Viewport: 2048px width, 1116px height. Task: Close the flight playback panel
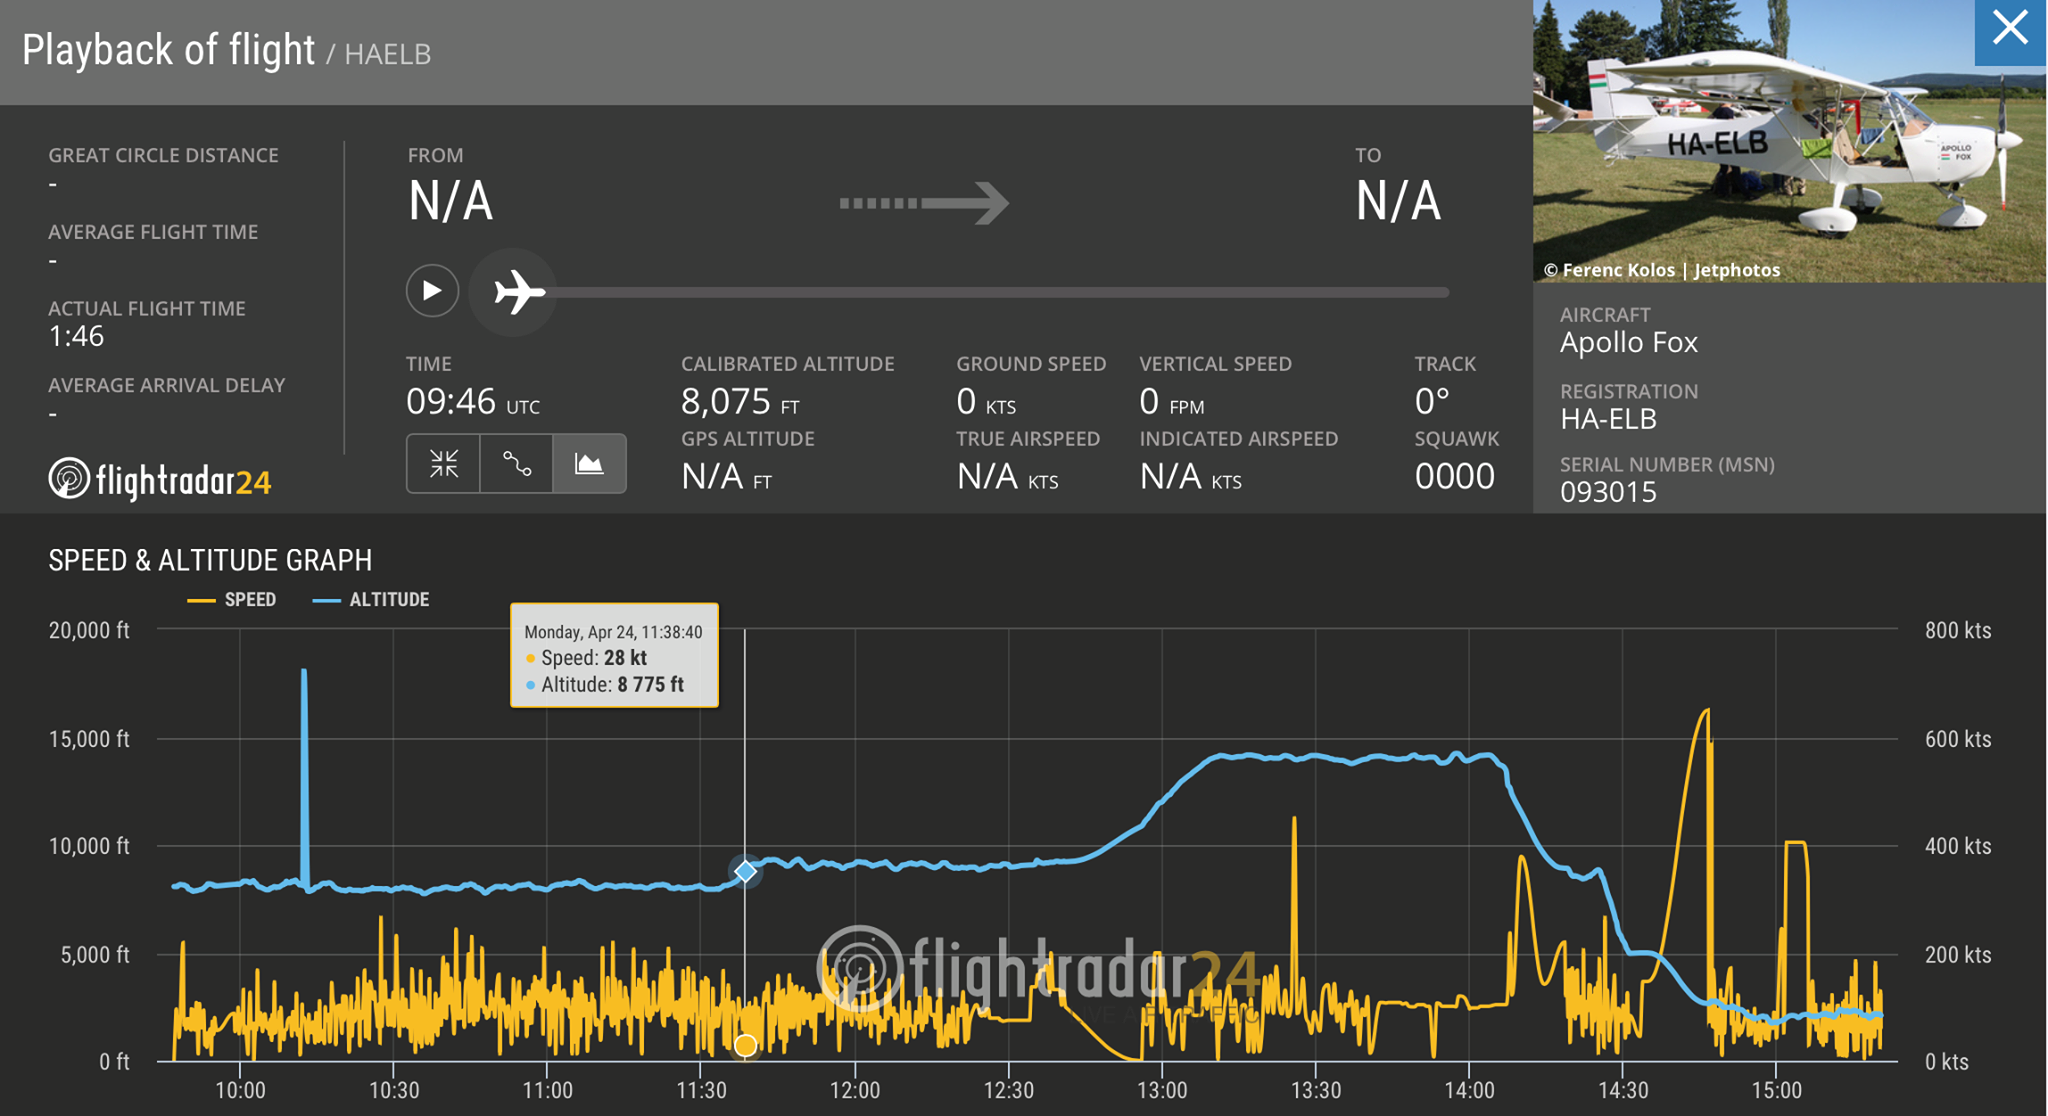coord(2009,30)
